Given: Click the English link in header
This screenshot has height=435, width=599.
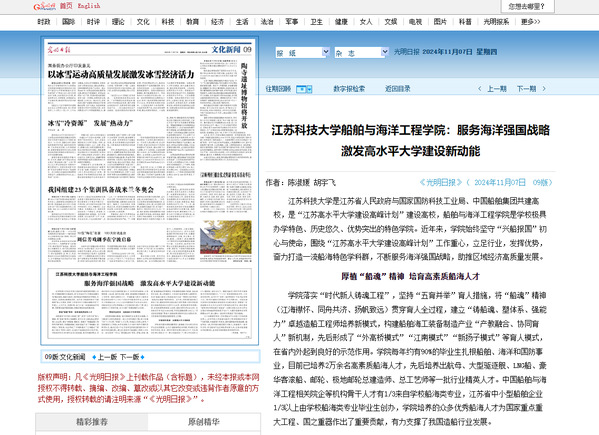Looking at the screenshot, I should tap(89, 6).
